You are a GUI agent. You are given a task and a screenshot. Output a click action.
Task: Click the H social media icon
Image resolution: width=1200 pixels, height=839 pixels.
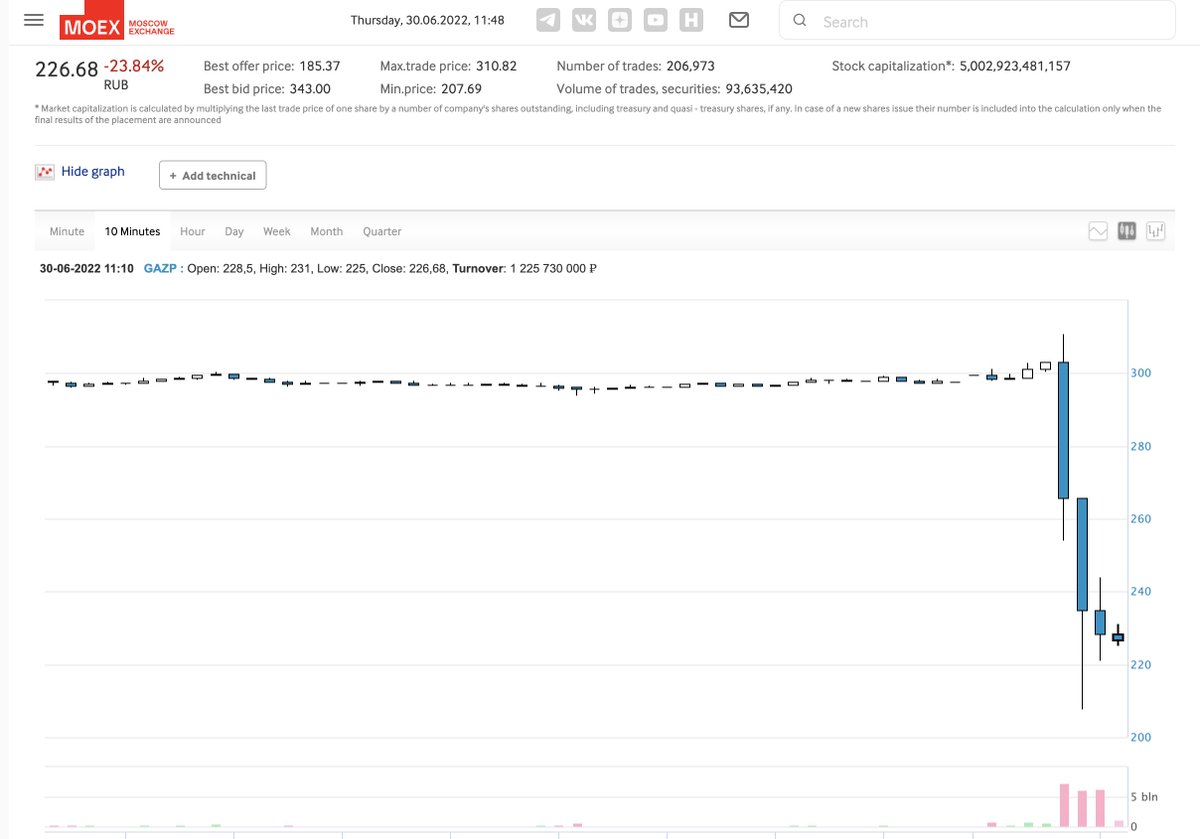click(x=691, y=19)
